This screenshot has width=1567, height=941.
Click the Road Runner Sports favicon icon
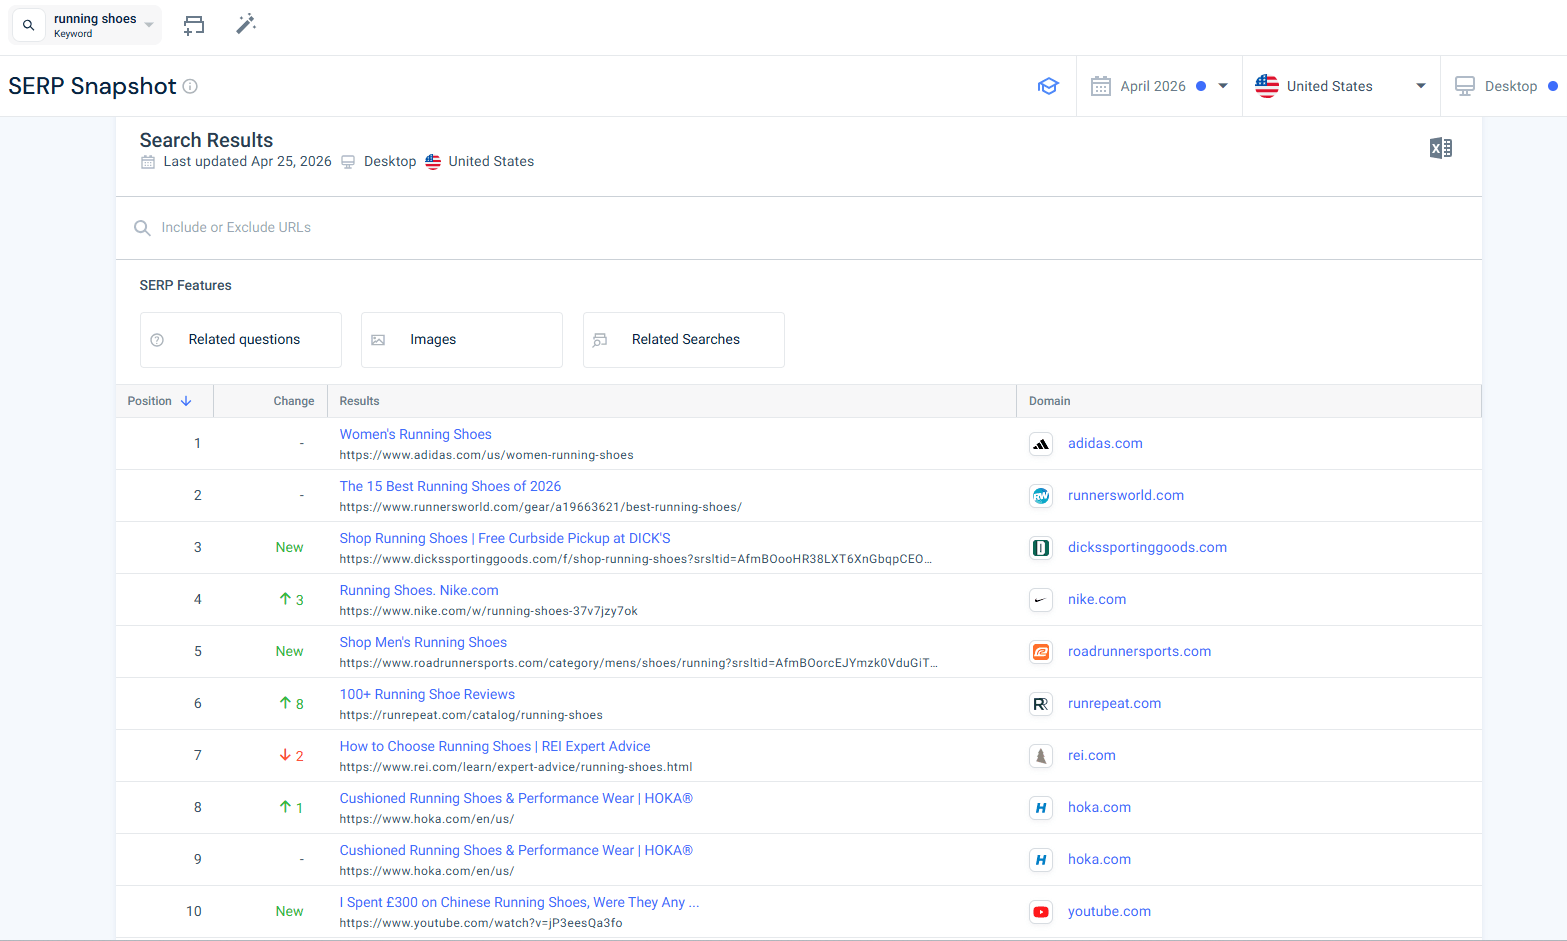[x=1041, y=652]
